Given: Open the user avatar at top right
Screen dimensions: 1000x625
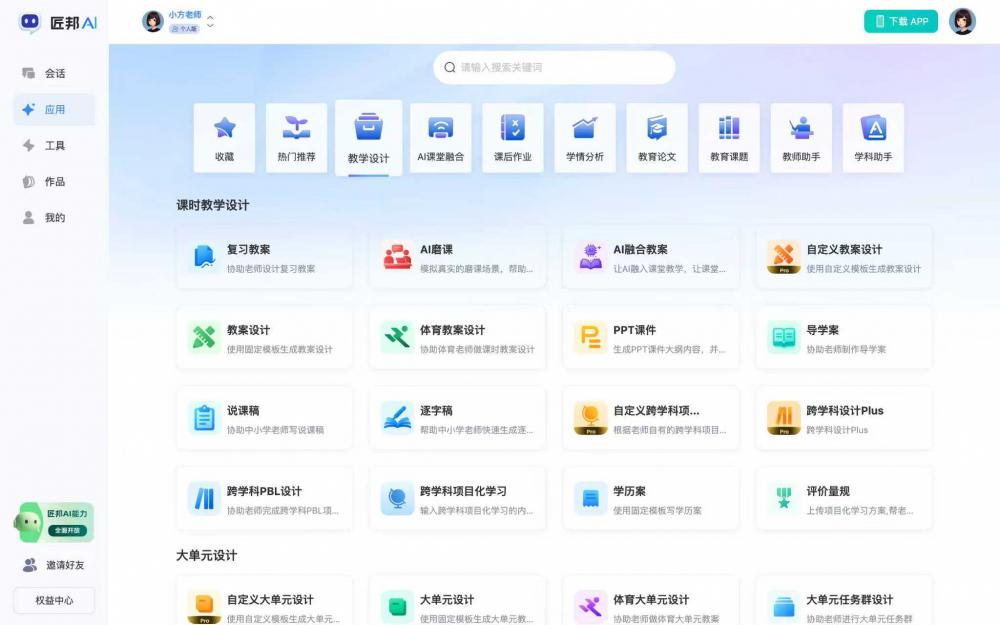Looking at the screenshot, I should click(962, 22).
